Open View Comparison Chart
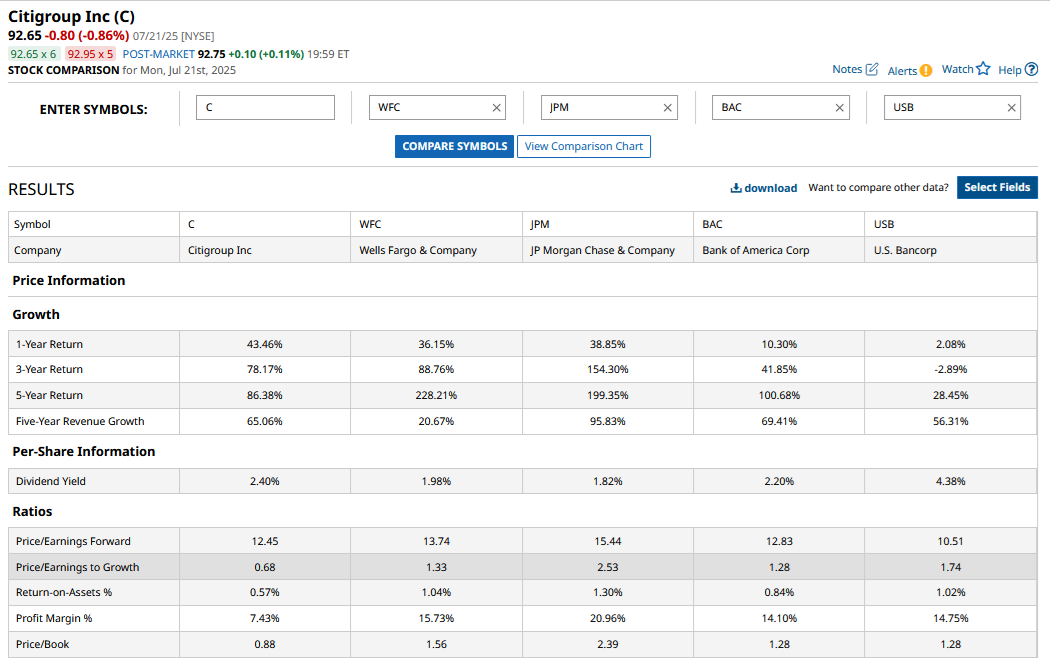This screenshot has height=665, width=1050. point(583,146)
